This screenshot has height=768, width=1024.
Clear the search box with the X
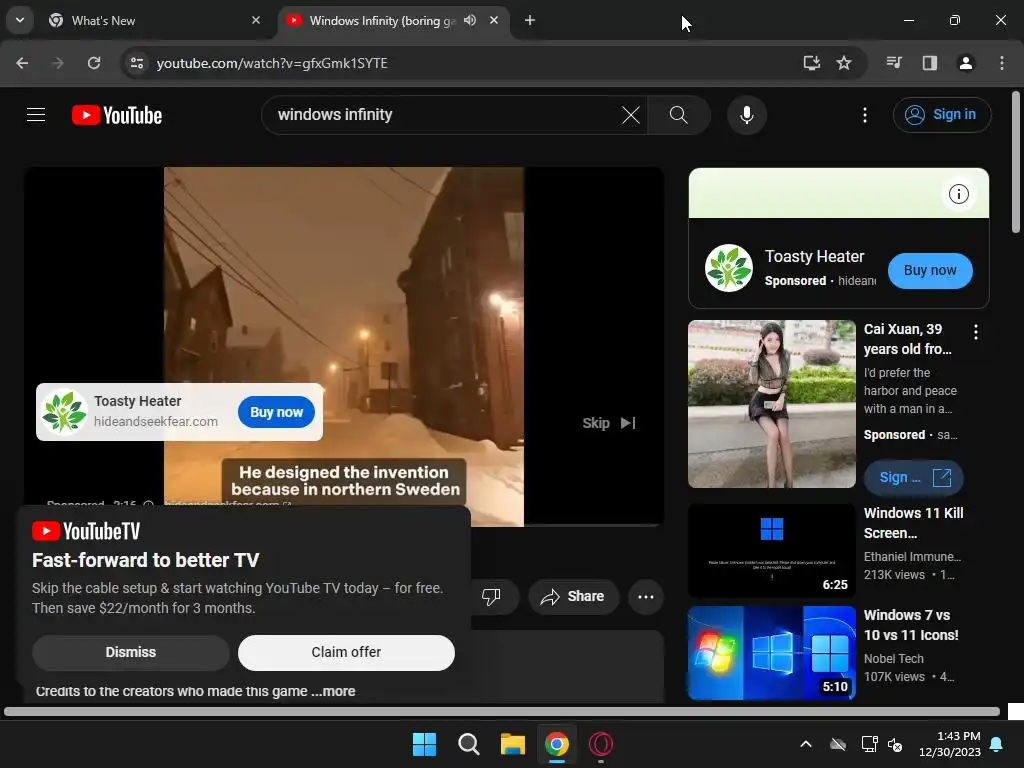[631, 116]
